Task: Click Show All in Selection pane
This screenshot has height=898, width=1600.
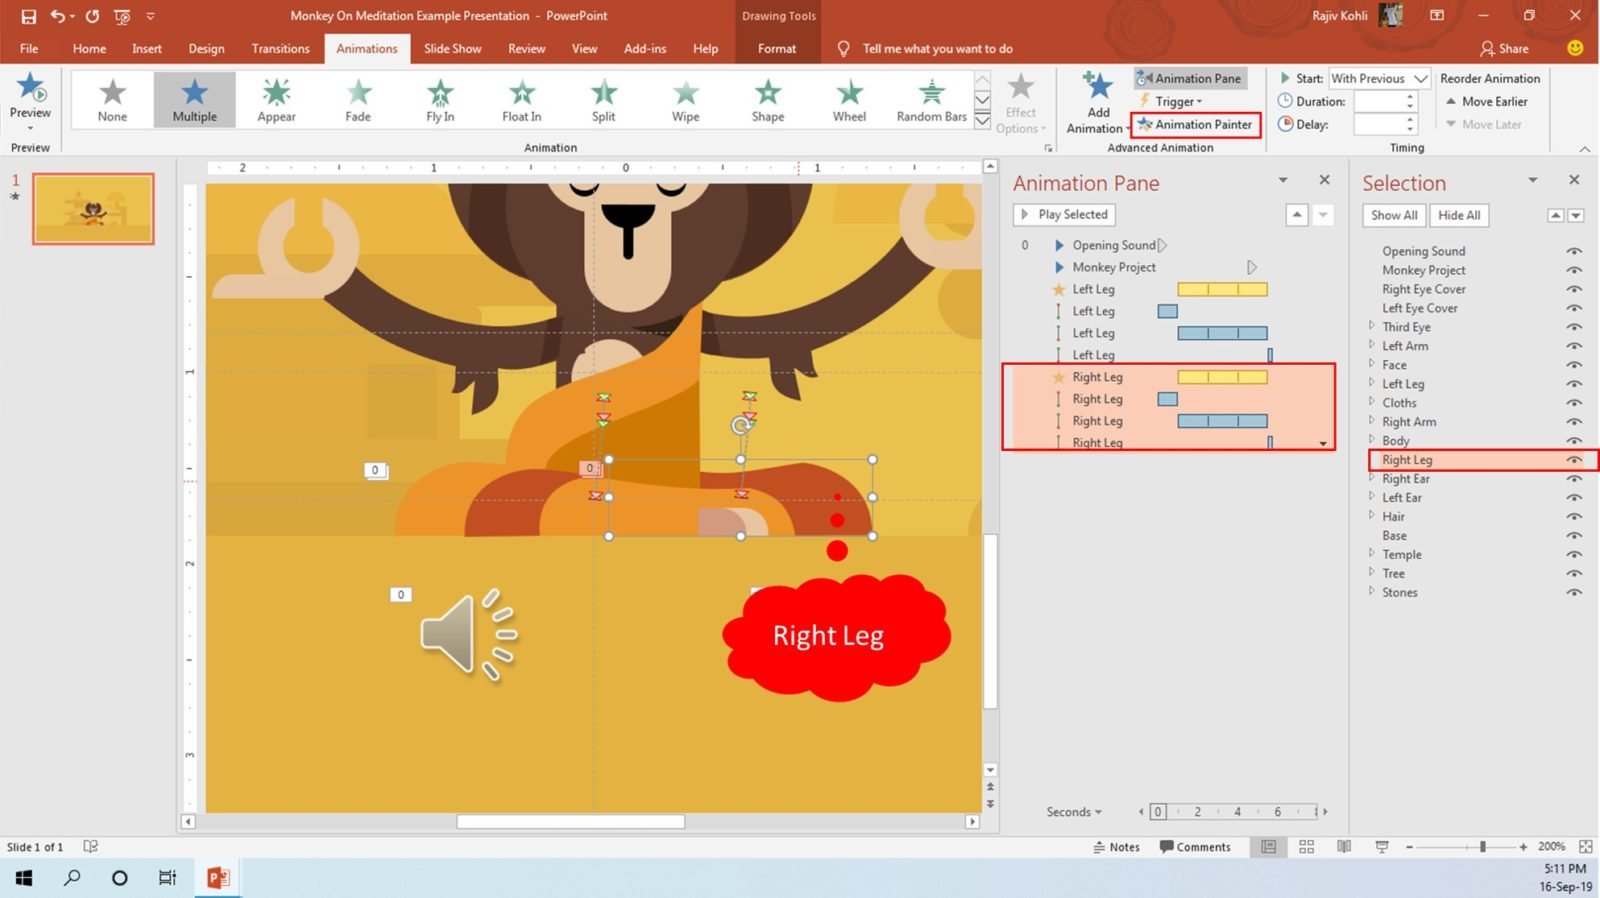Action: point(1394,215)
